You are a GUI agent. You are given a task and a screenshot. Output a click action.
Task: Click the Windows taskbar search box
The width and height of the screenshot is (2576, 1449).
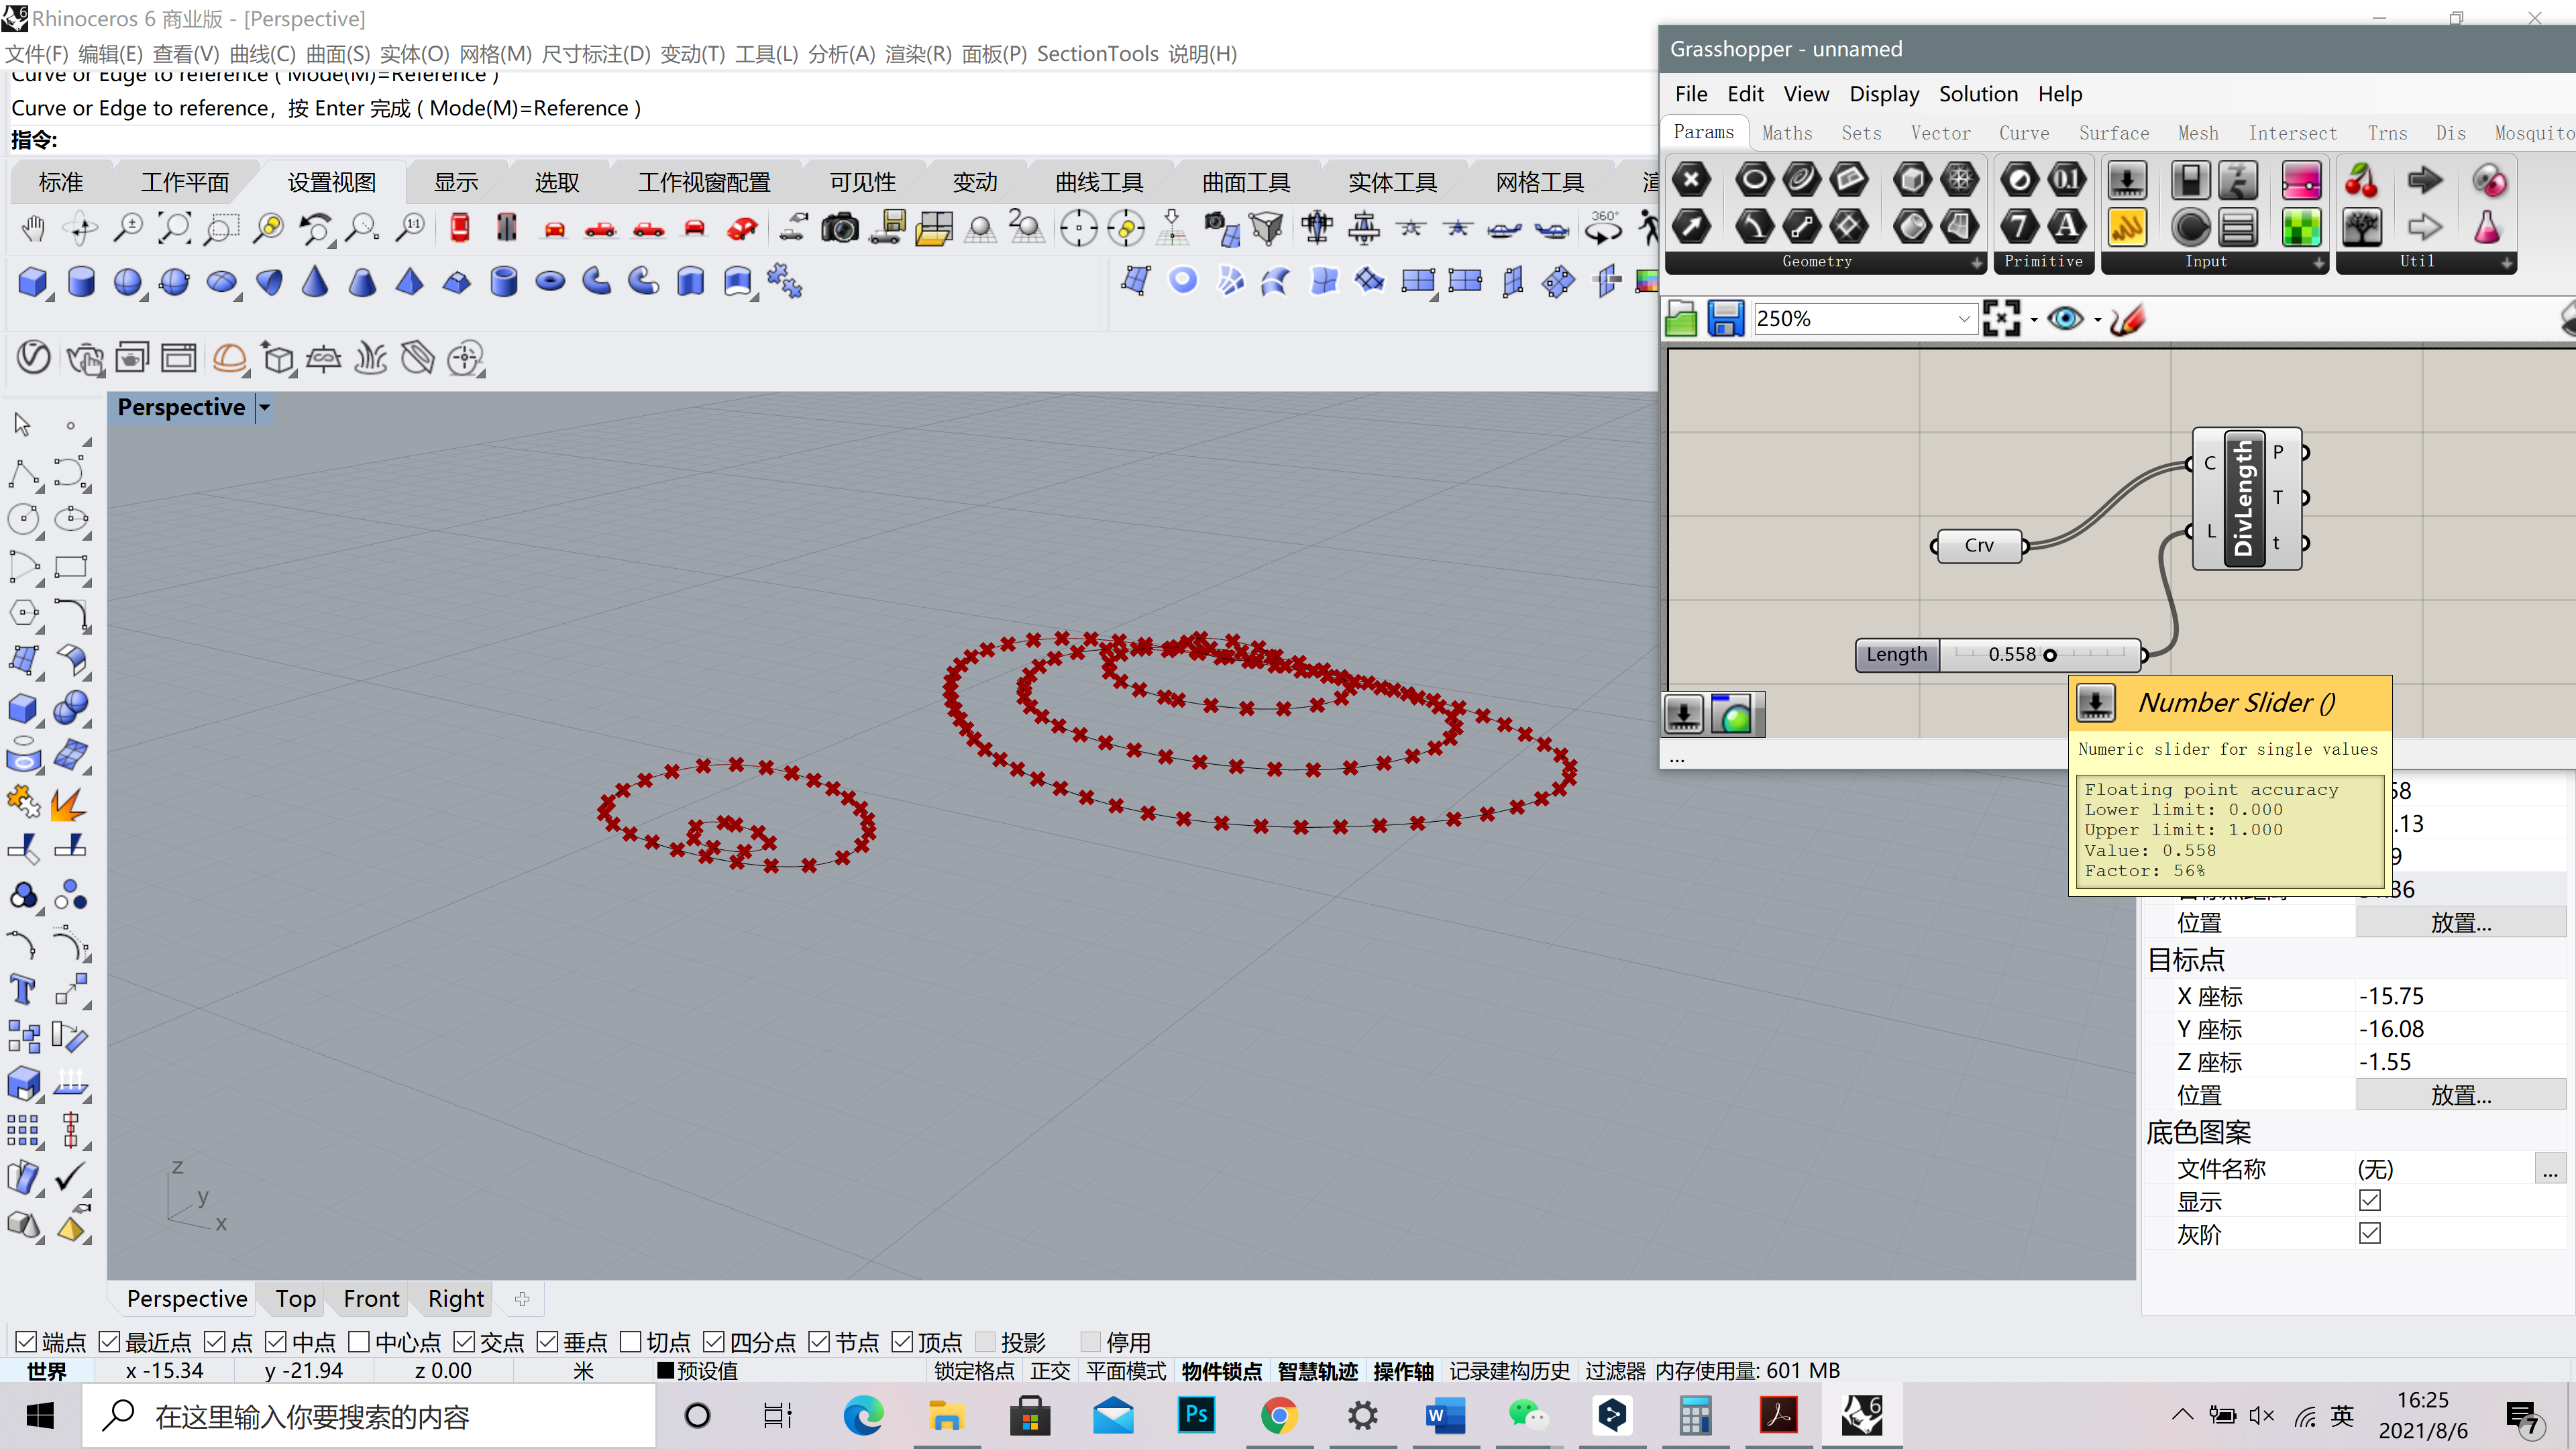tap(368, 1416)
